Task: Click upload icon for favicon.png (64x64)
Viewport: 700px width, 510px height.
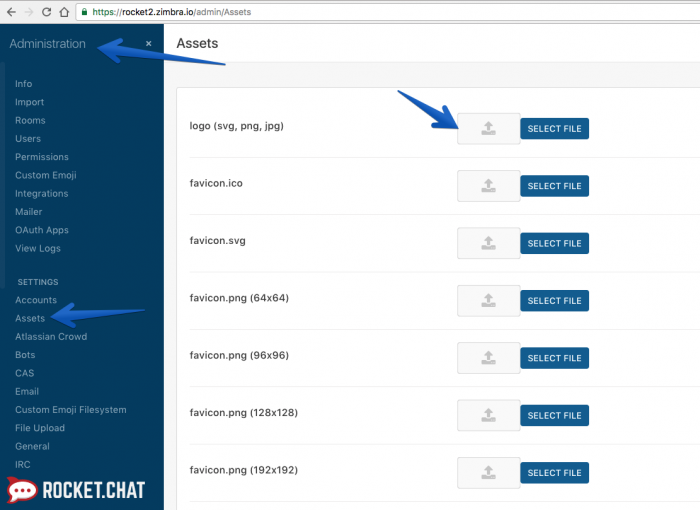Action: 488,301
